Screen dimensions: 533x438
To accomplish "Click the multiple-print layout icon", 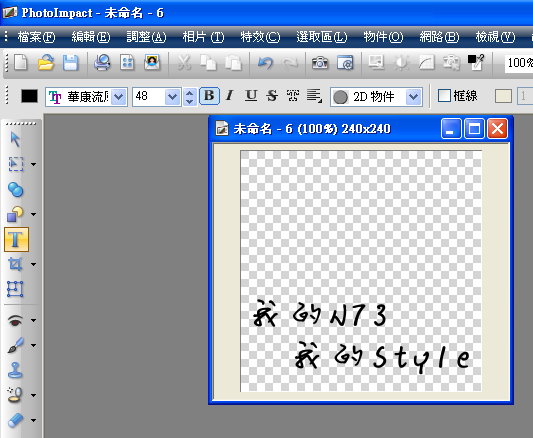I will click(x=127, y=63).
